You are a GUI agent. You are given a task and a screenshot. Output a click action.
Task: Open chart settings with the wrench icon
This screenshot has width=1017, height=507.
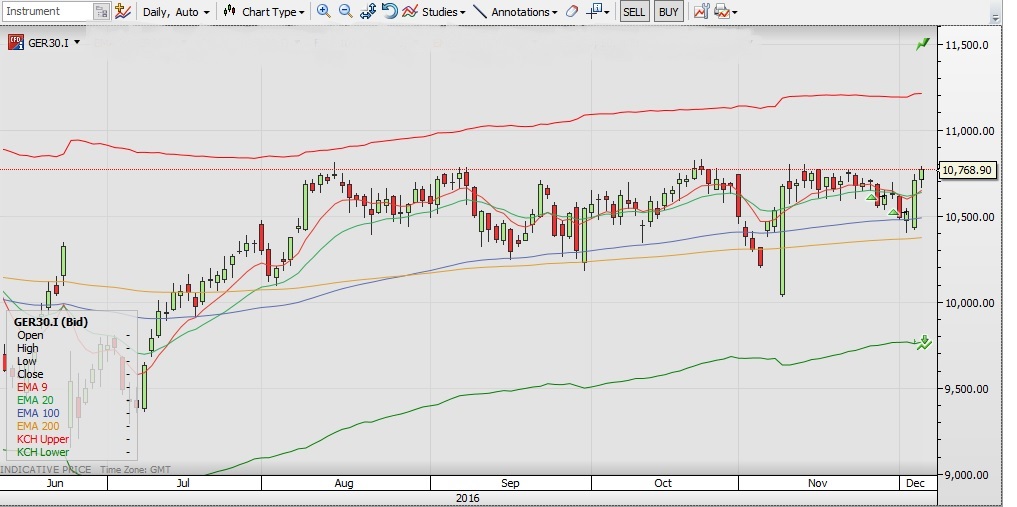coord(702,11)
